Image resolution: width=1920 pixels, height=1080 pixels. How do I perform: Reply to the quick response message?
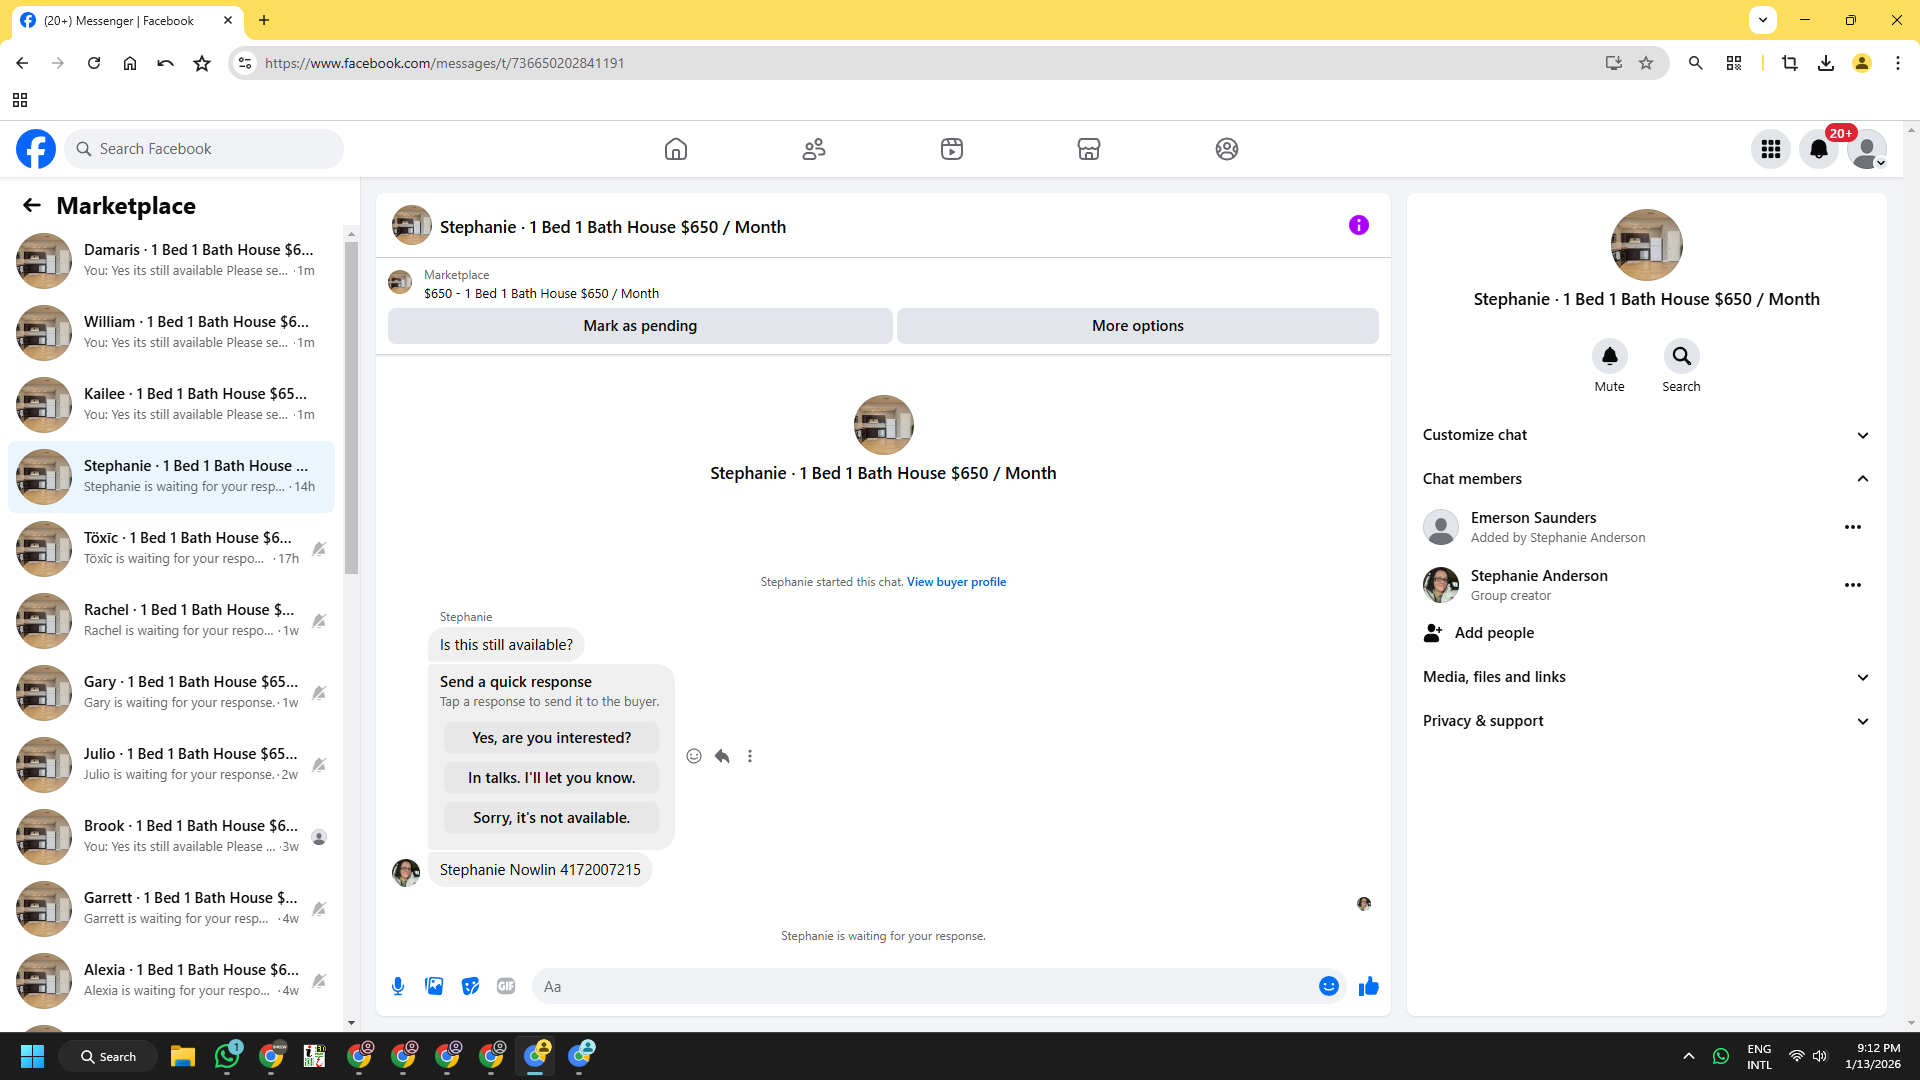click(722, 756)
